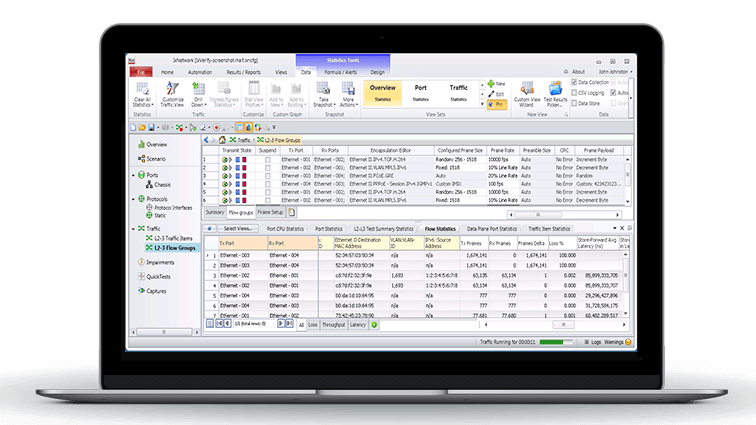Click the Open folder icon in quick toolbar
Image resolution: width=756 pixels, height=425 pixels.
tap(142, 127)
